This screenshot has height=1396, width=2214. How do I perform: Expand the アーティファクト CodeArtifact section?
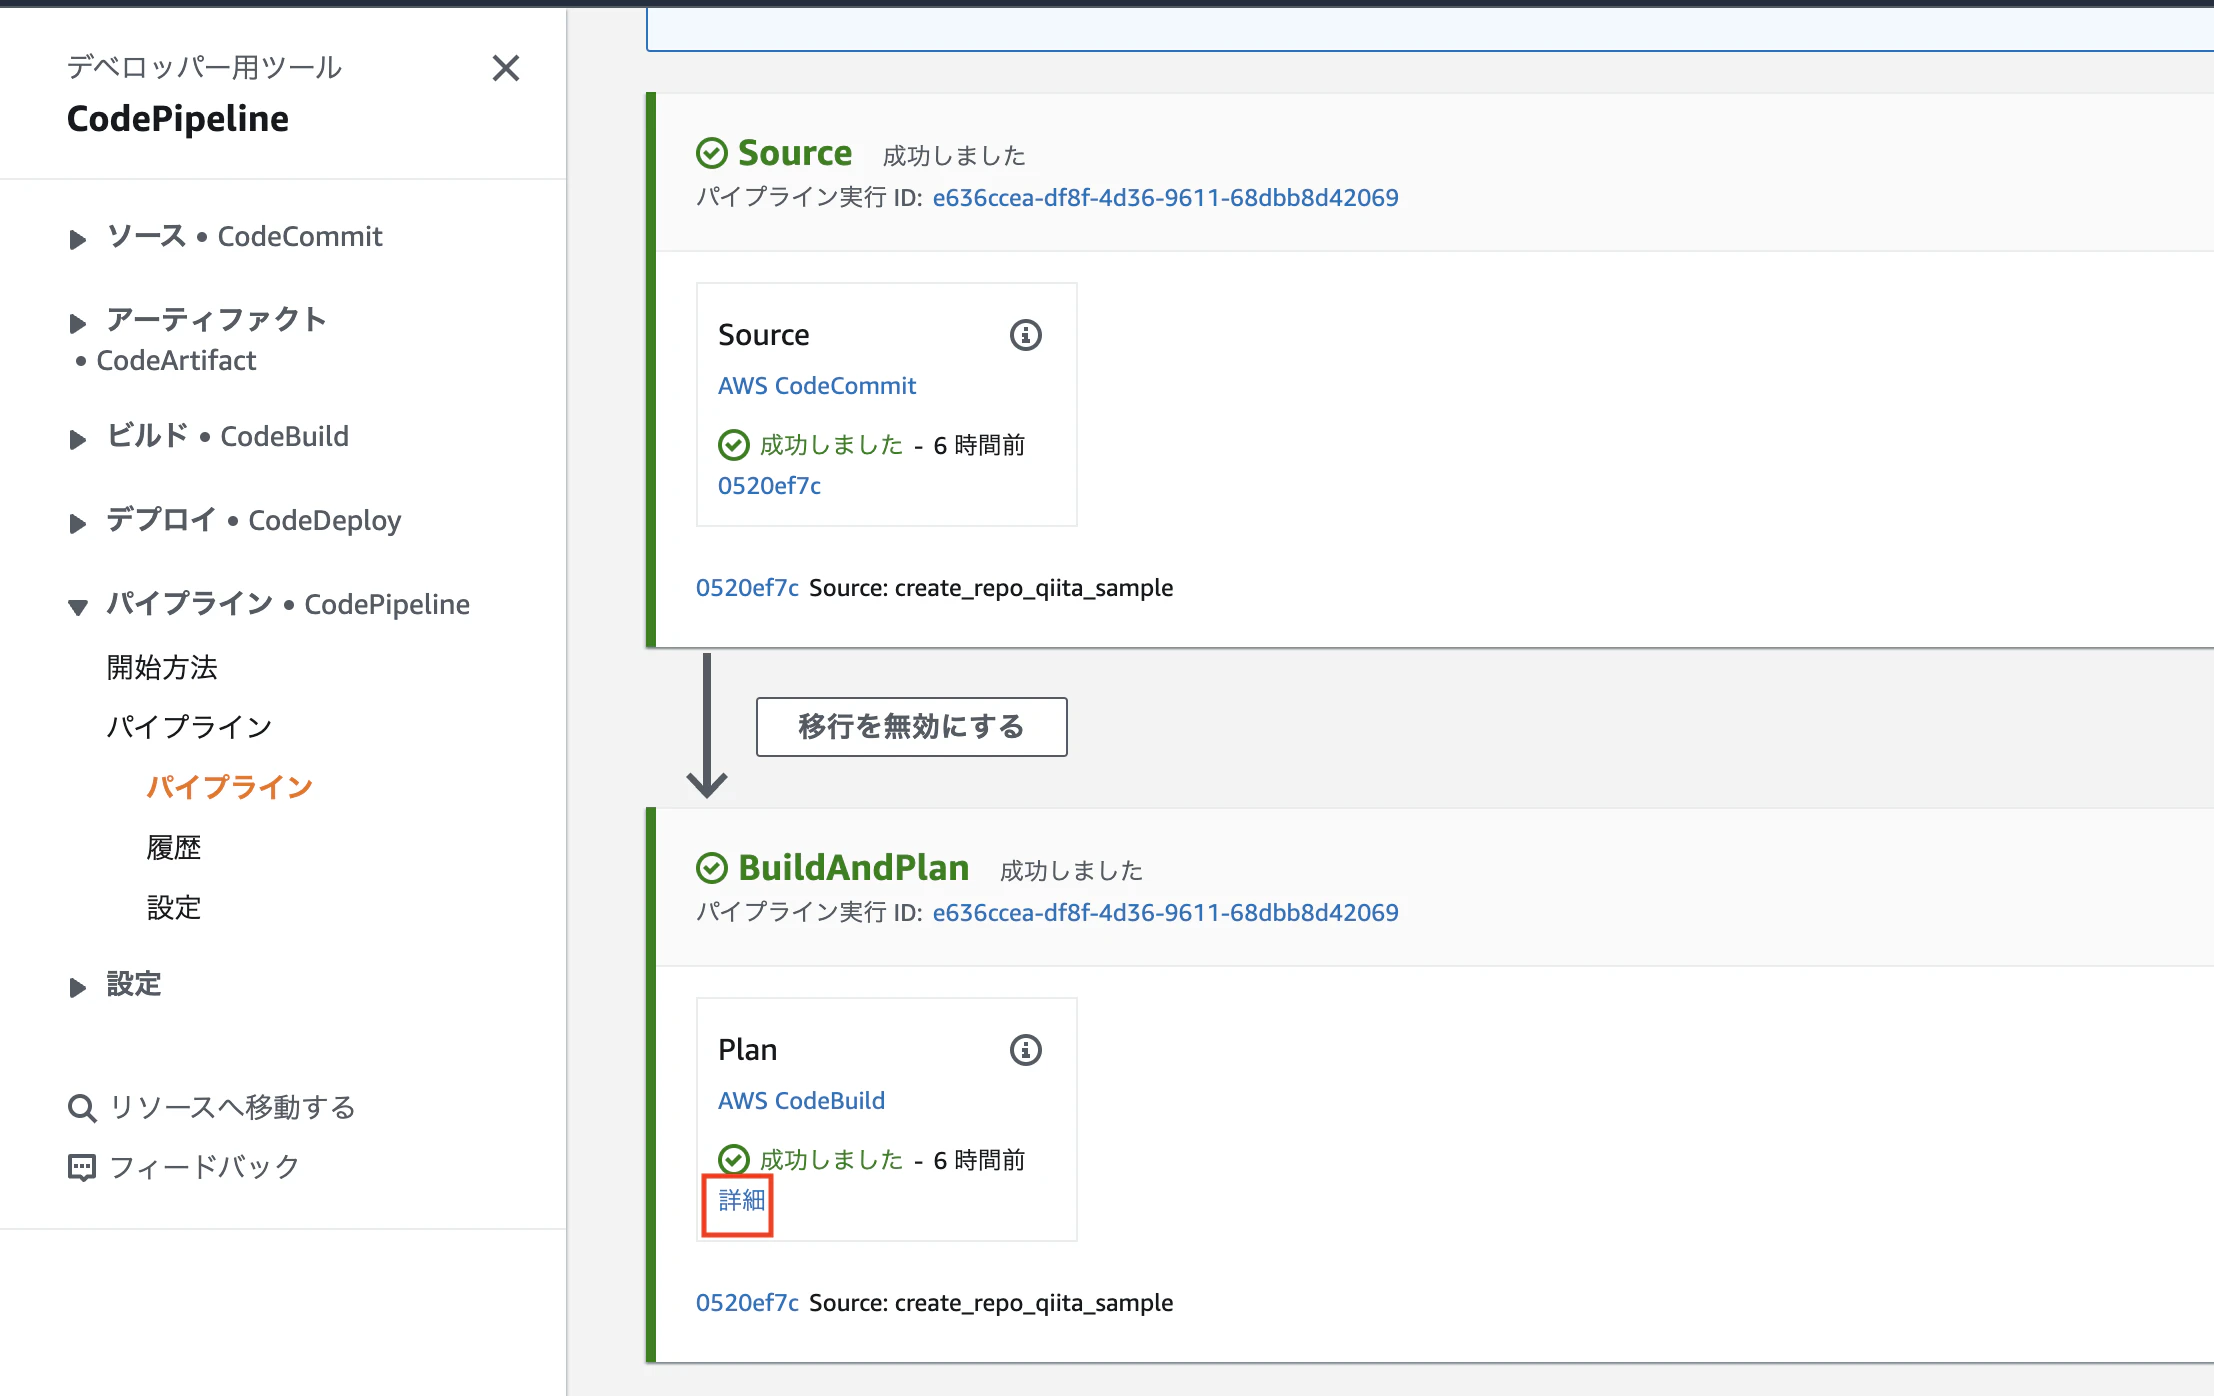pos(77,323)
